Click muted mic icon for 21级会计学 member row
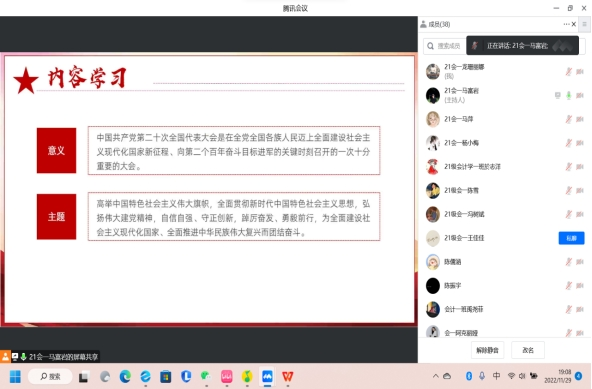This screenshot has width=592, height=389. point(569,167)
